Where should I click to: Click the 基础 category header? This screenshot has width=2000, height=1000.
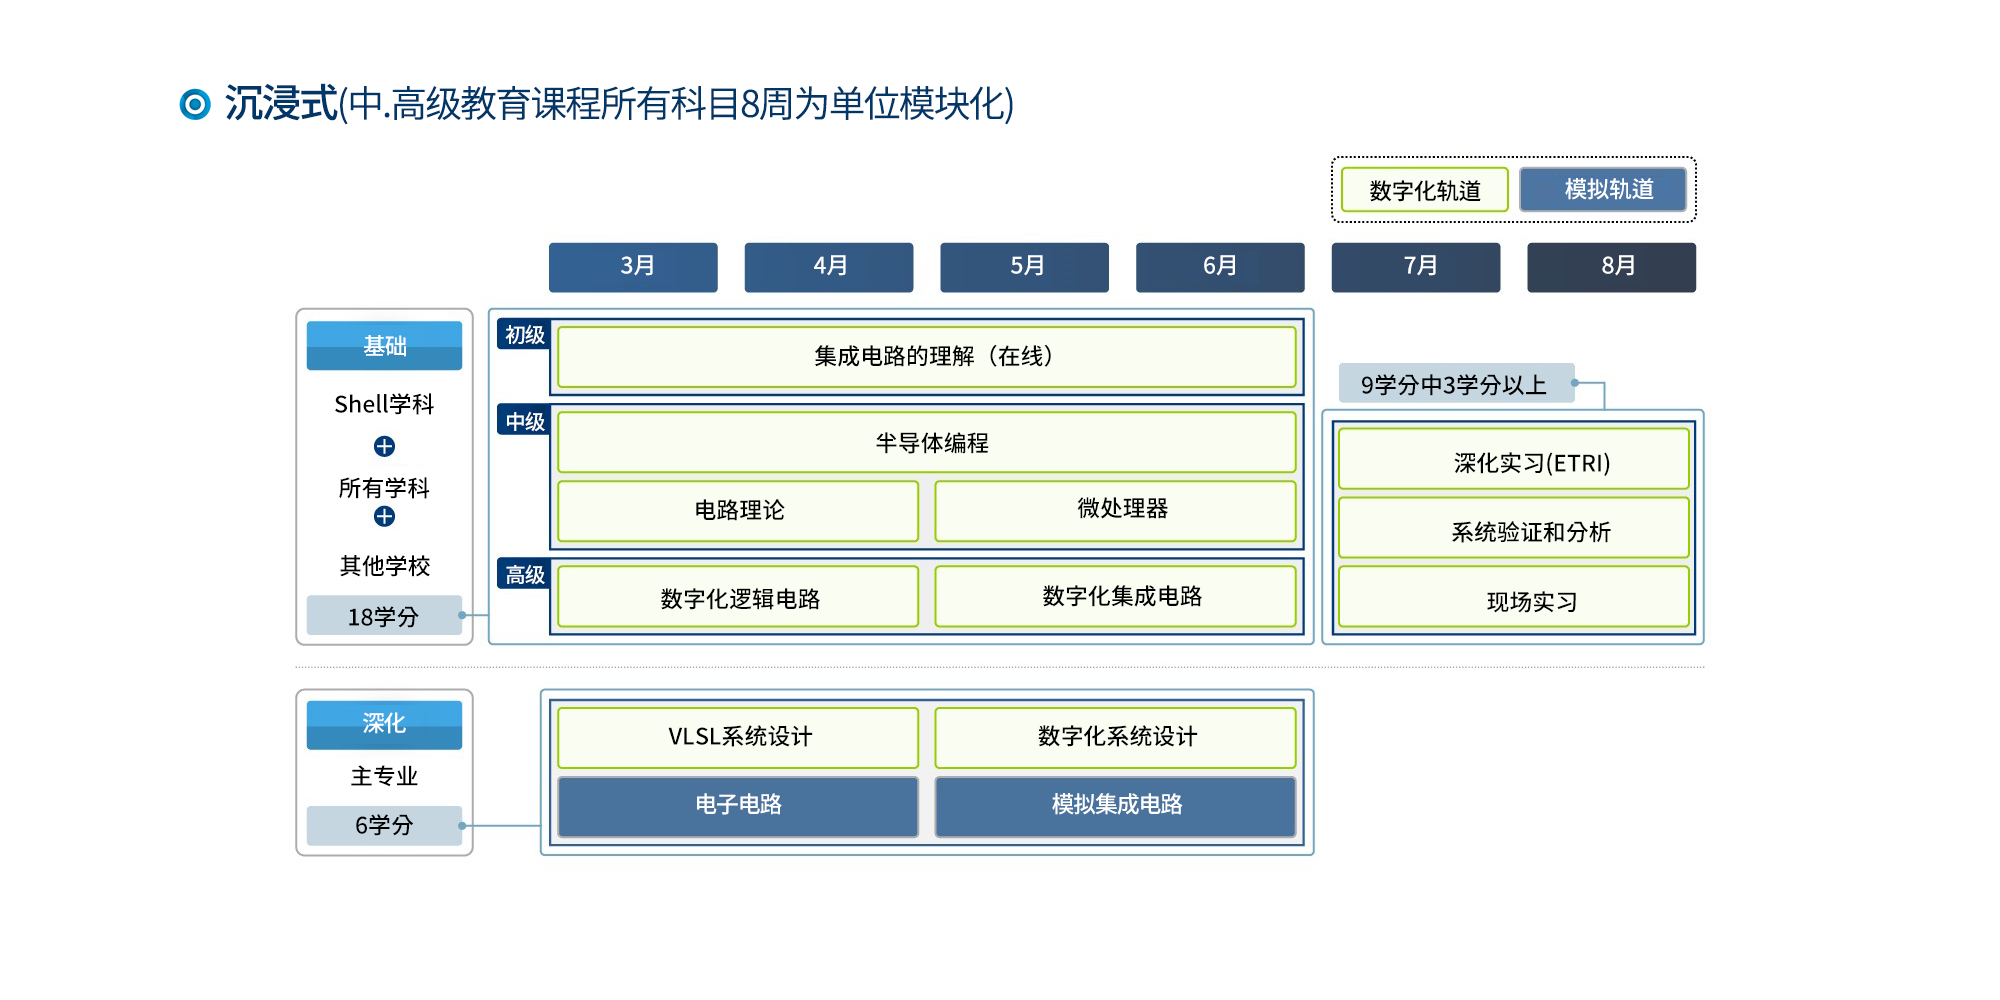pos(384,346)
